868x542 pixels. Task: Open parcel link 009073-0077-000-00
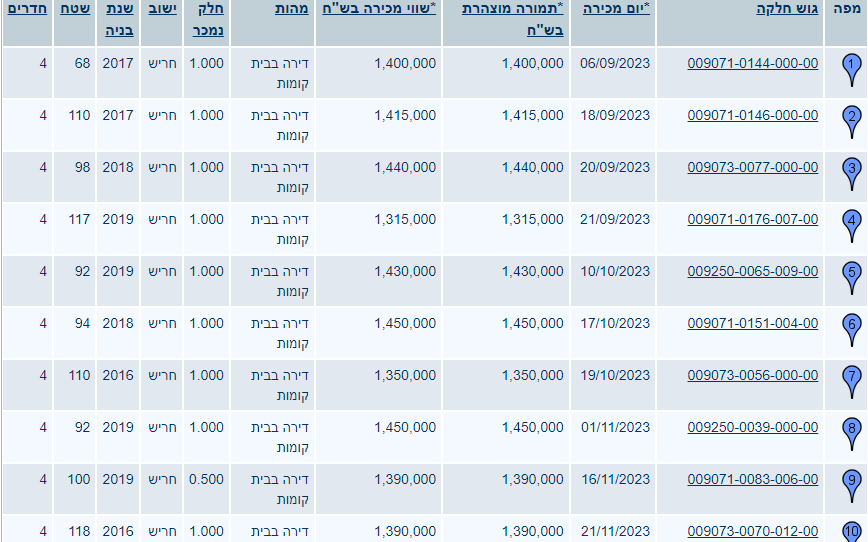click(752, 167)
